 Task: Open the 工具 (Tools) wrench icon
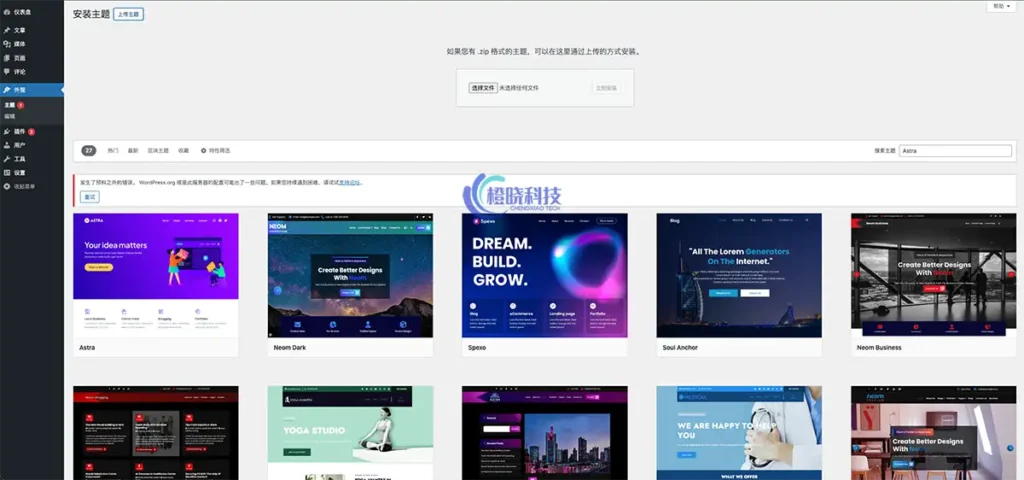[7, 159]
